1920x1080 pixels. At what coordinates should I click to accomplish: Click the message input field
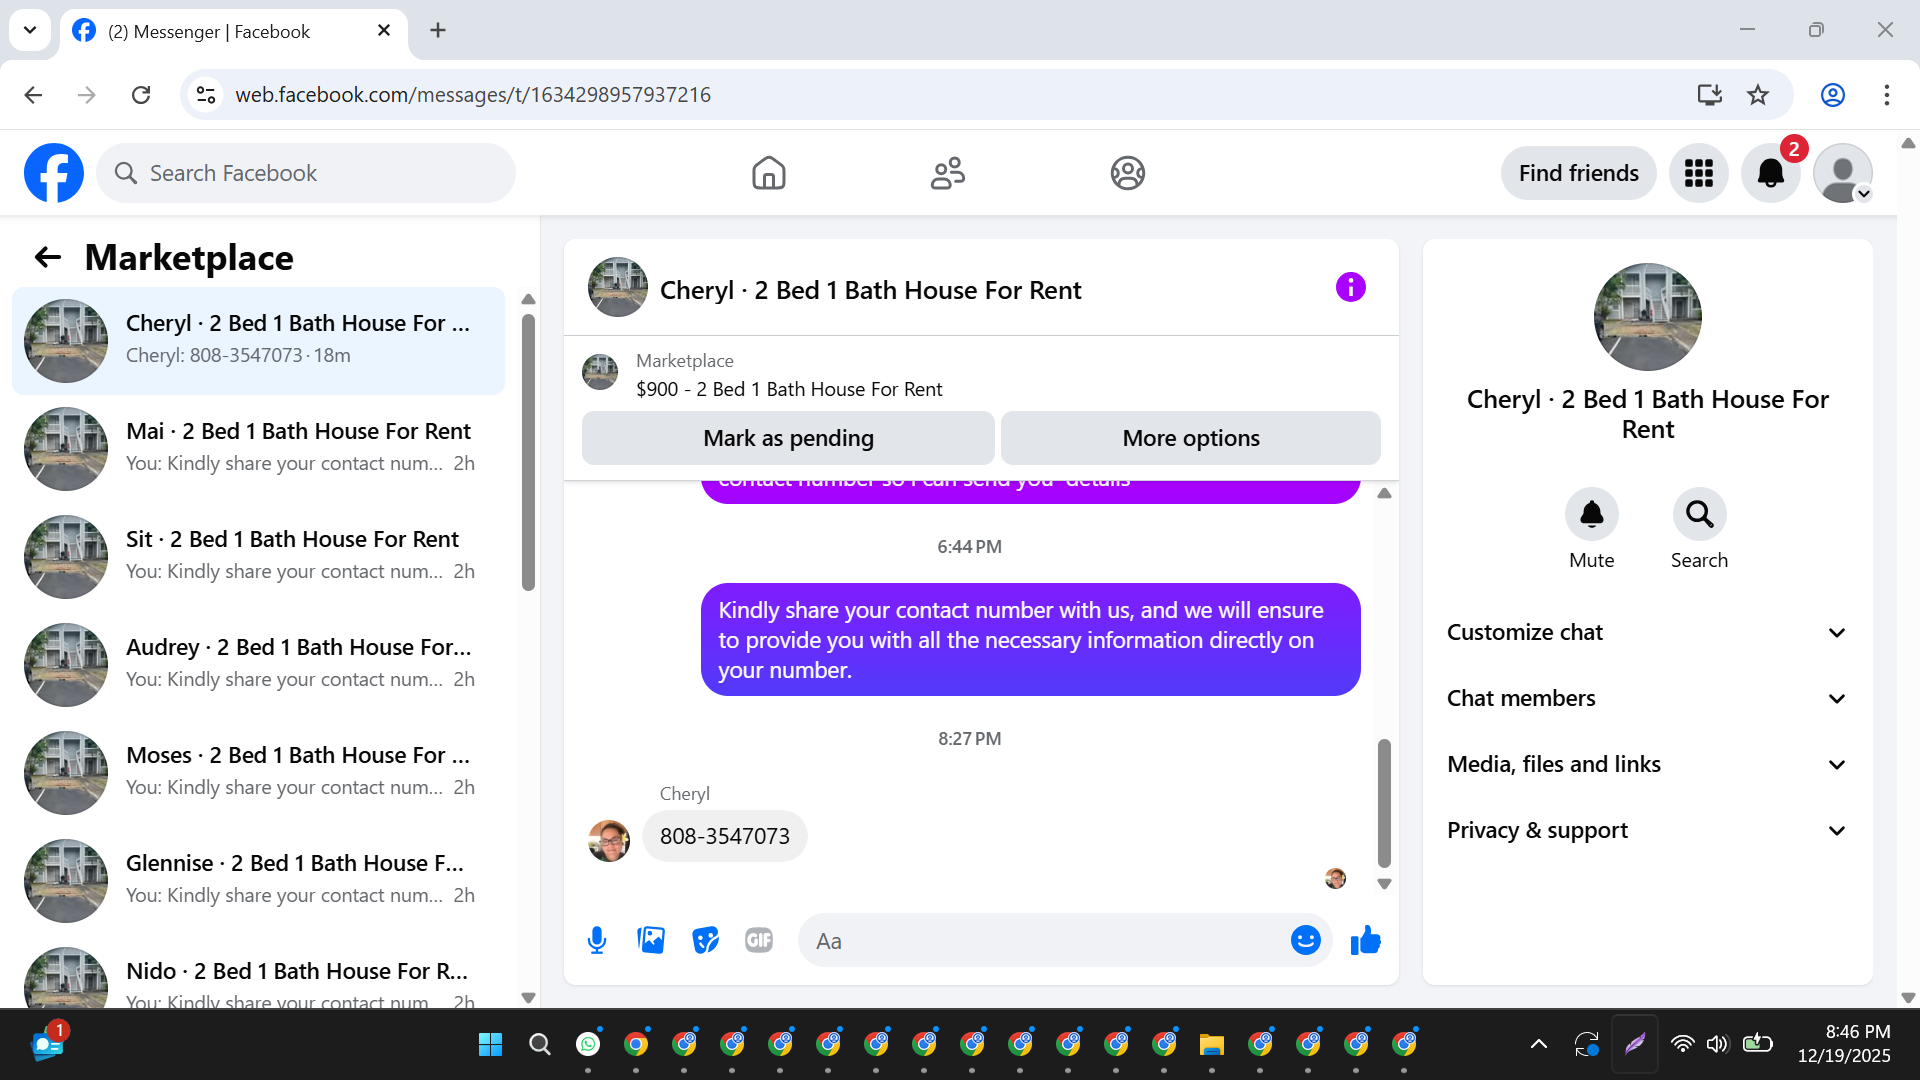tap(1040, 941)
